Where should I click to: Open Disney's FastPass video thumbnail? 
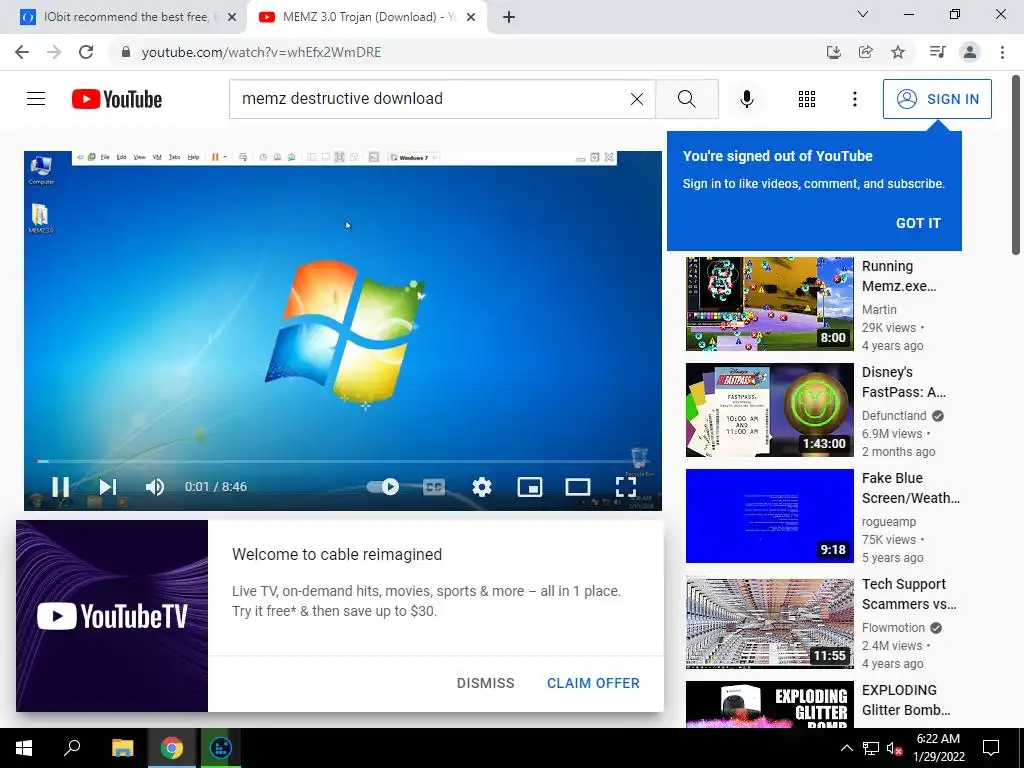click(769, 409)
